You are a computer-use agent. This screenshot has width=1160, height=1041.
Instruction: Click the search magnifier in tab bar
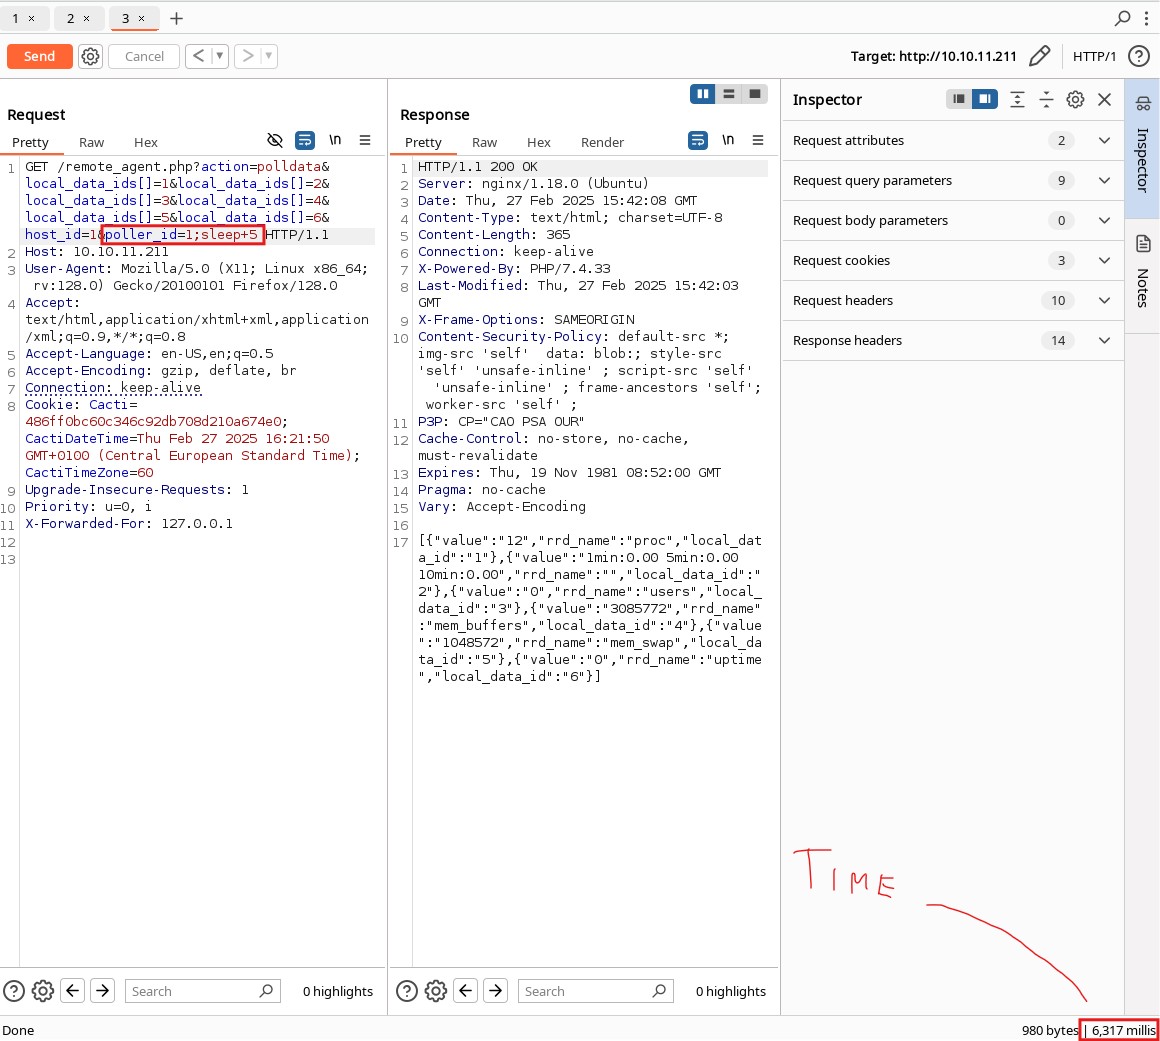coord(1122,18)
